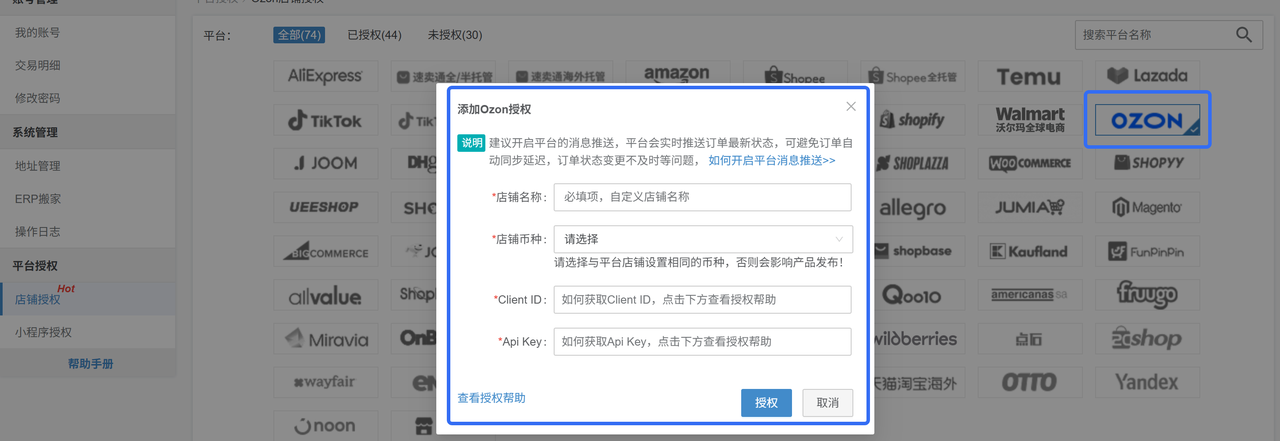Open the 查看授权帮助 link
Image resolution: width=1280 pixels, height=441 pixels.
coord(491,398)
